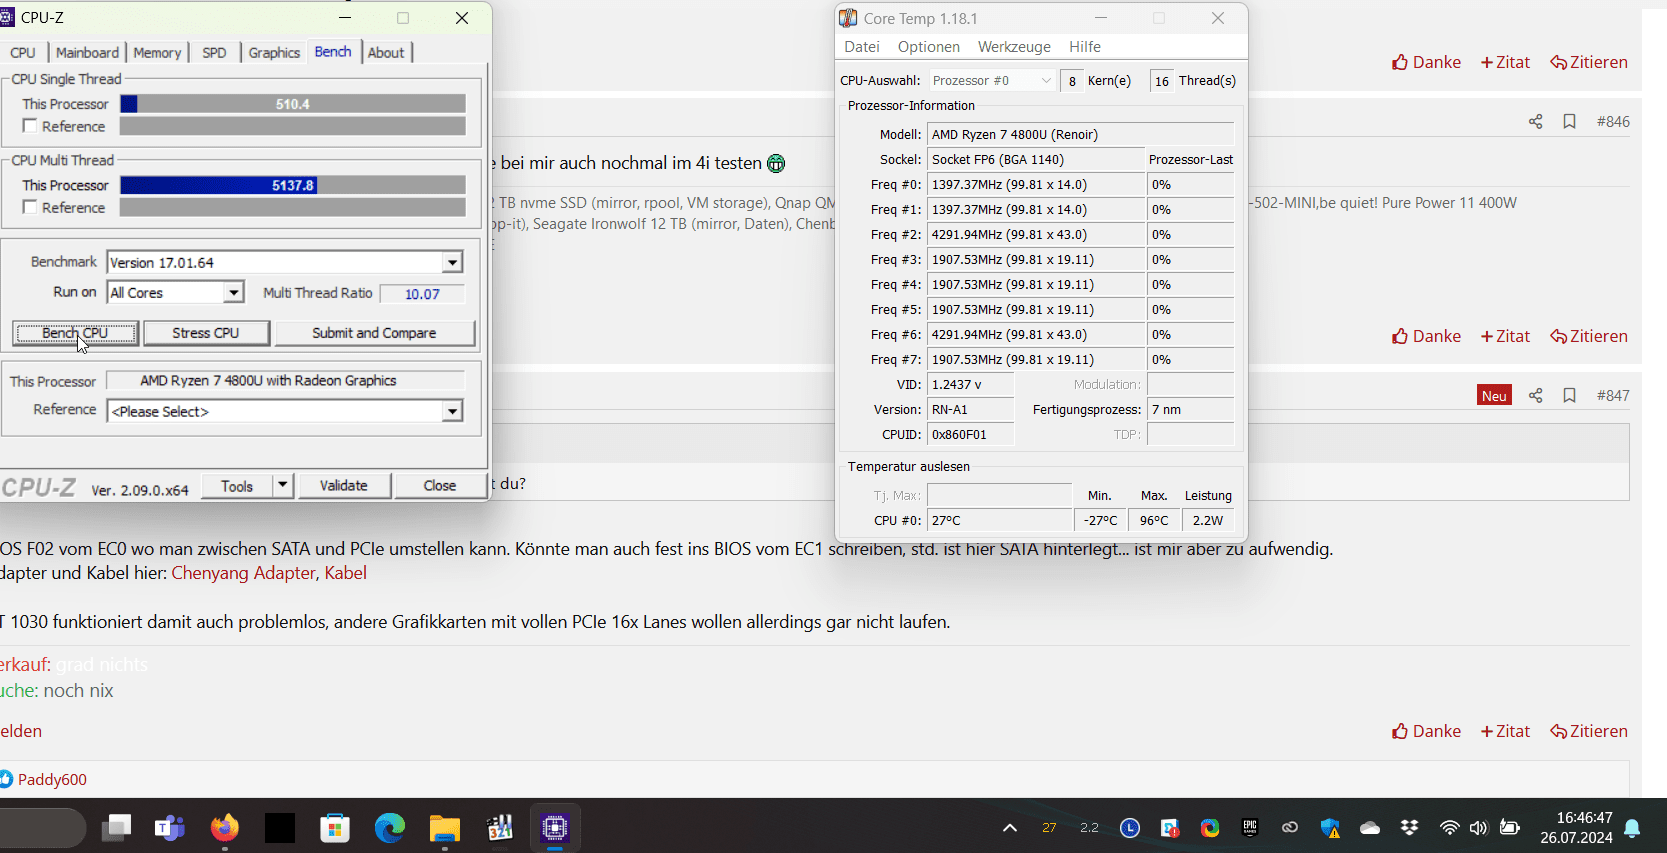Launch Microsoft Teams from the taskbar
This screenshot has width=1667, height=853.
pyautogui.click(x=170, y=827)
